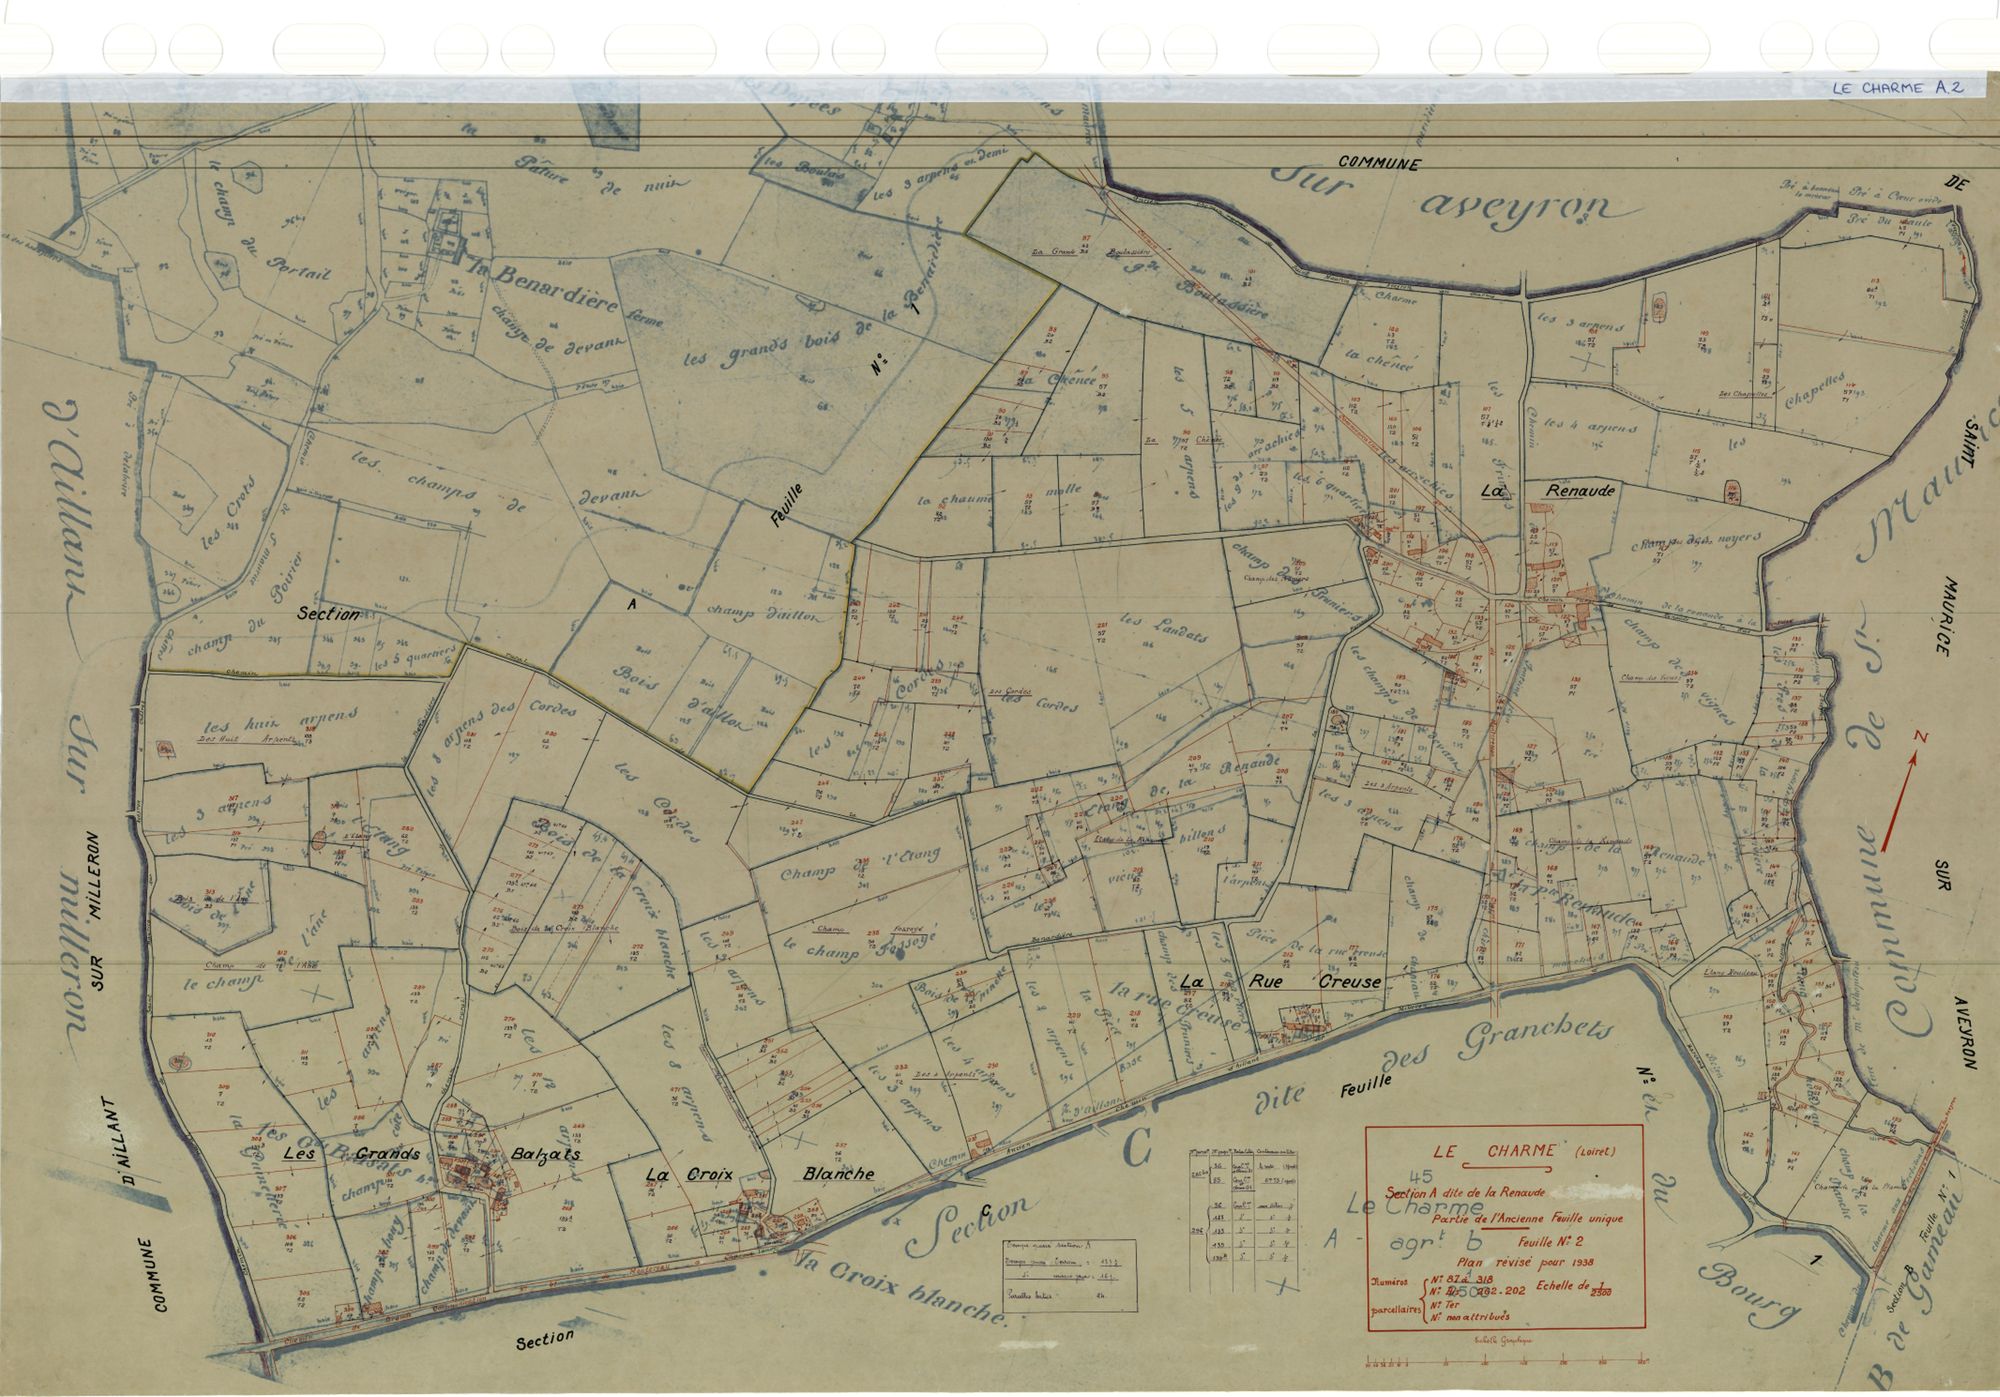Click the large blue letter "C"
Viewport: 2000px width, 1397px height.
pos(1137,1144)
